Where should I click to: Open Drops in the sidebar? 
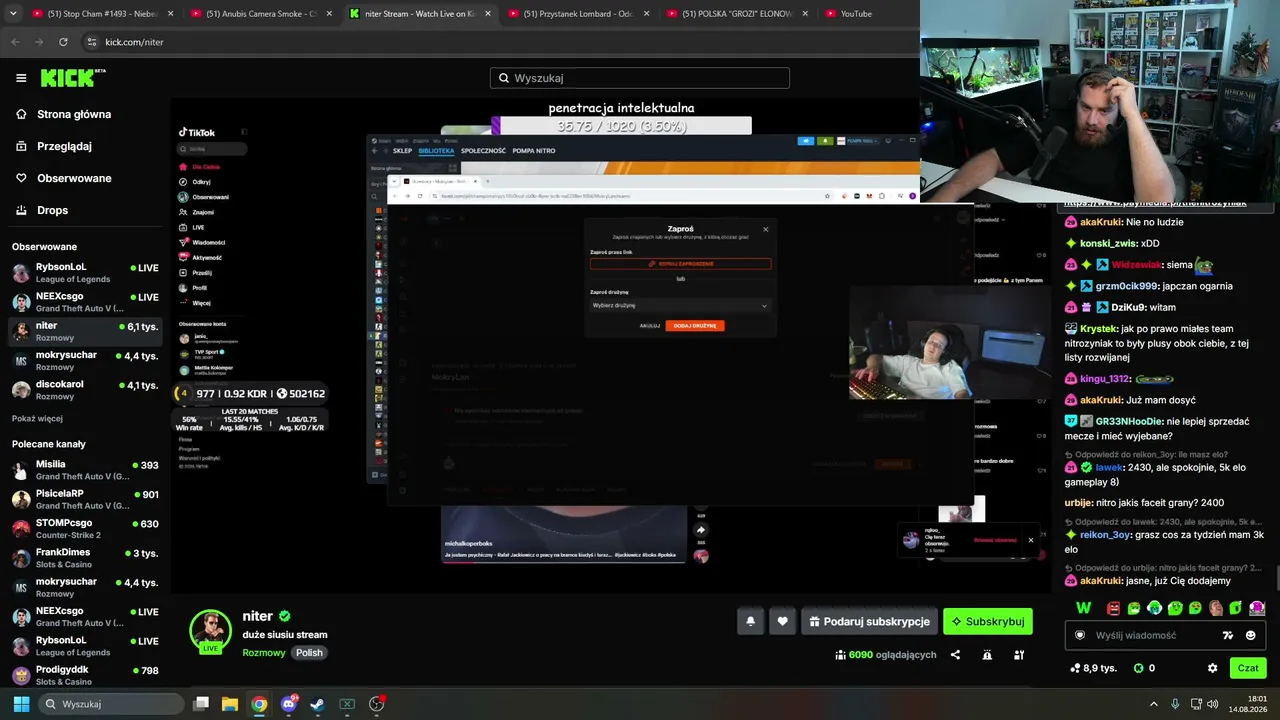(x=53, y=210)
